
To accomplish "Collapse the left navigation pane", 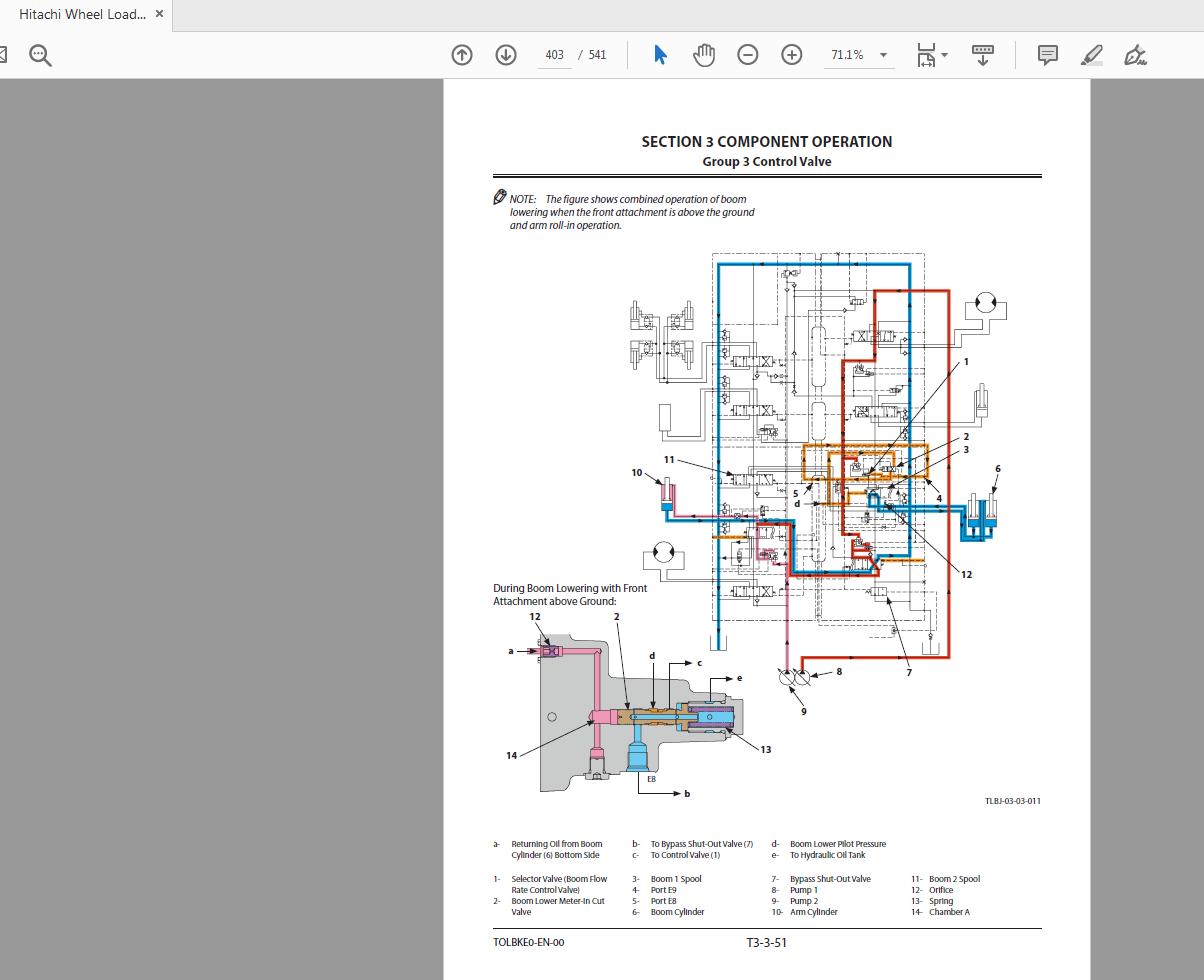I will coord(4,55).
